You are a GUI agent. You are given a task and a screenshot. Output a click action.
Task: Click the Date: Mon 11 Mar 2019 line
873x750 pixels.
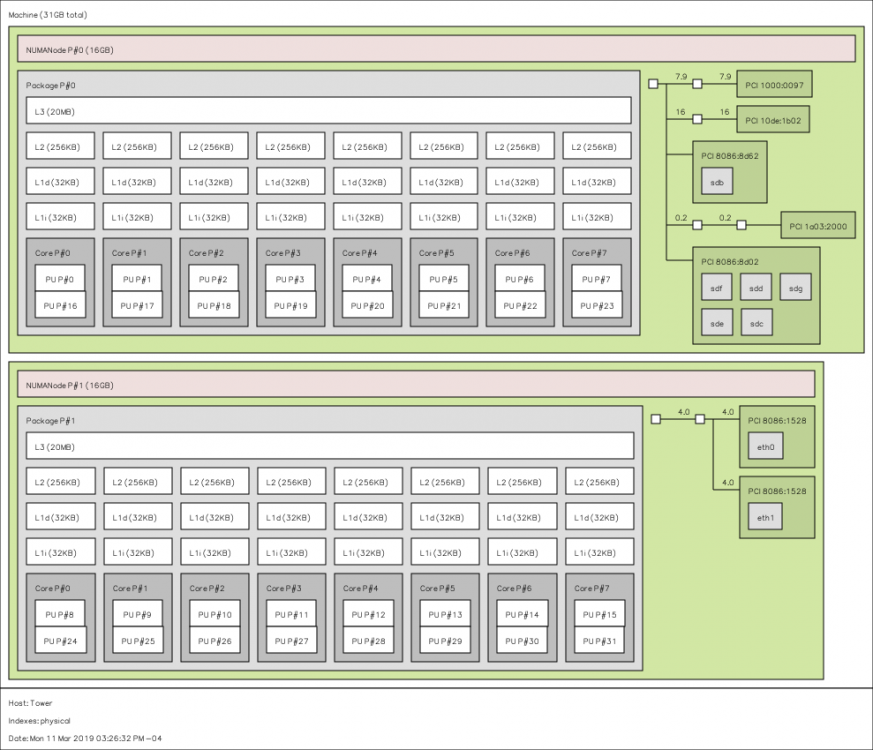[x=85, y=738]
